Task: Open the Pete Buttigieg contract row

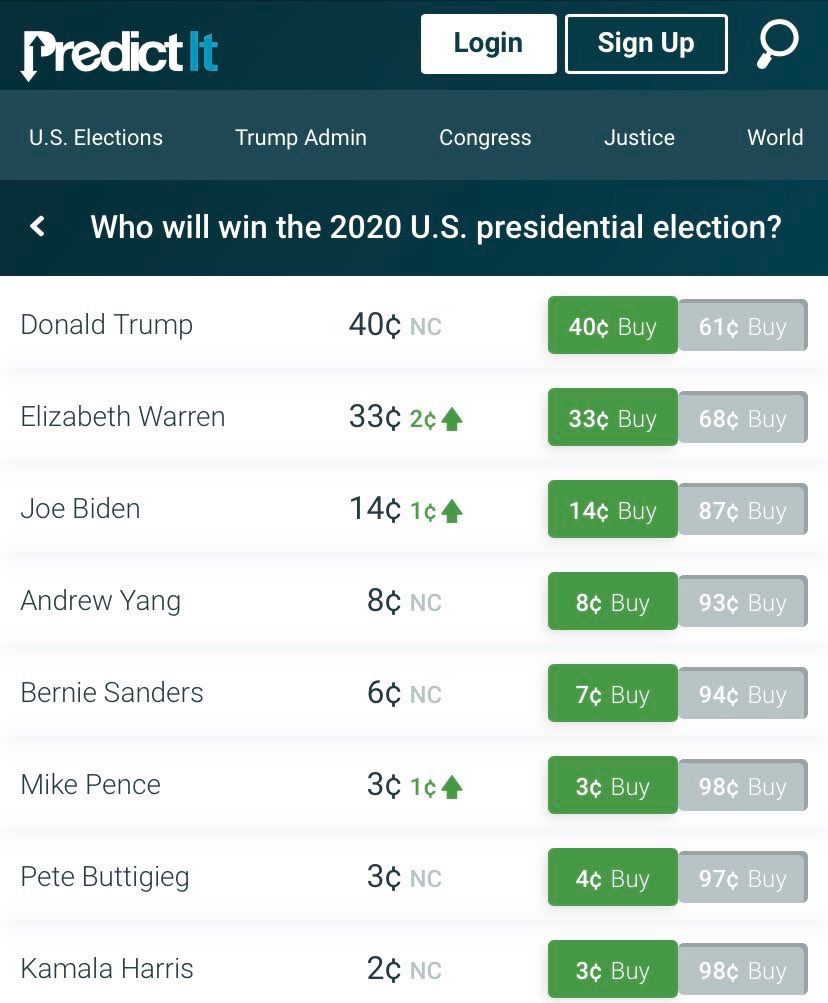Action: 105,877
